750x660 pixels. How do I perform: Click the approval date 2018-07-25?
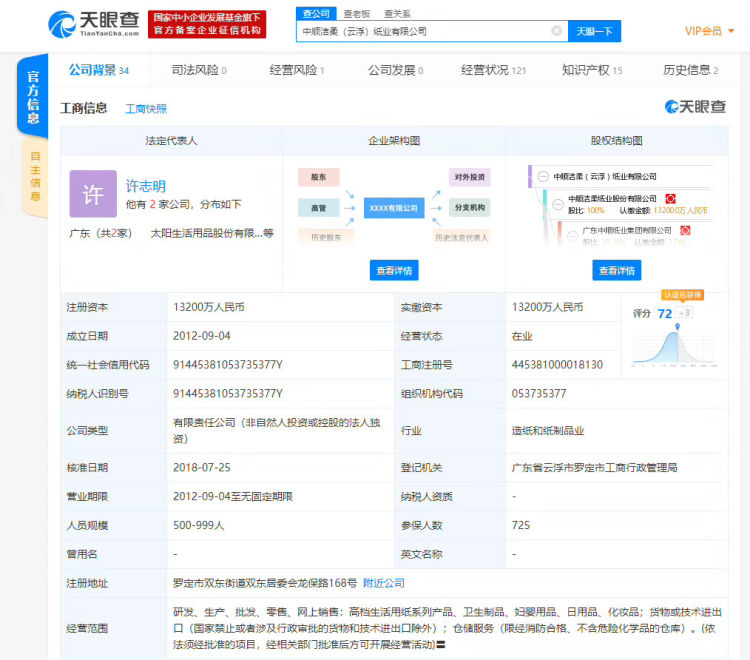click(202, 467)
